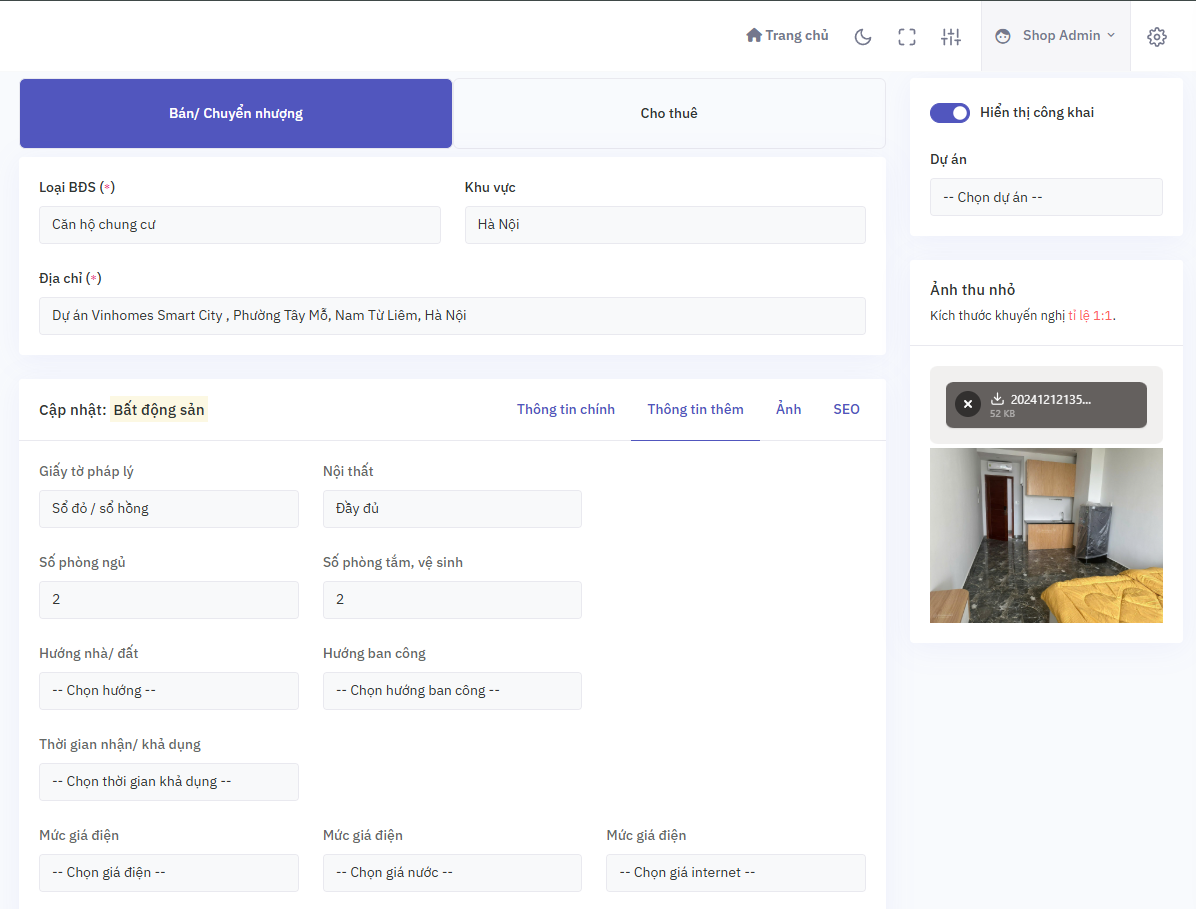
Task: Click the home icon next to Trang chủ
Action: (x=753, y=34)
